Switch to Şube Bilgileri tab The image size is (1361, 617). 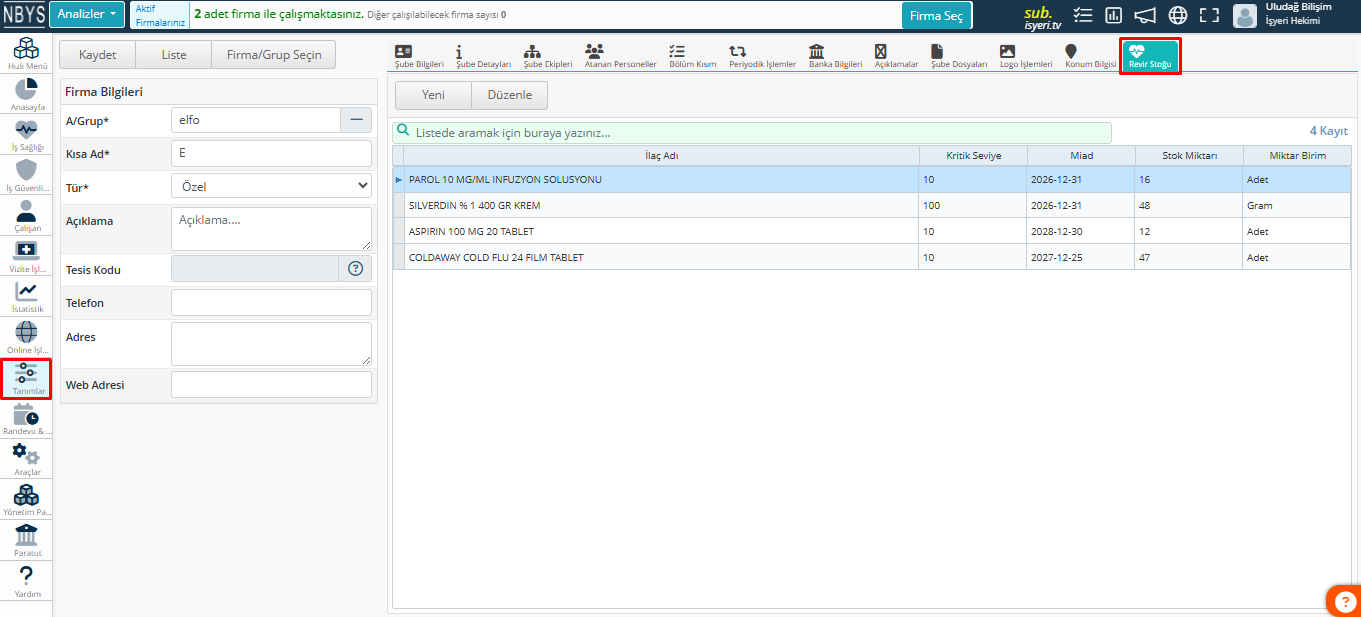(419, 56)
